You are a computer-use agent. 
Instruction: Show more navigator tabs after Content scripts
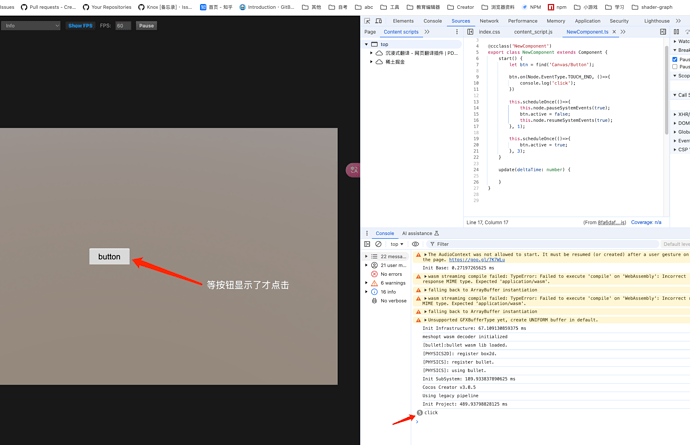tap(427, 32)
